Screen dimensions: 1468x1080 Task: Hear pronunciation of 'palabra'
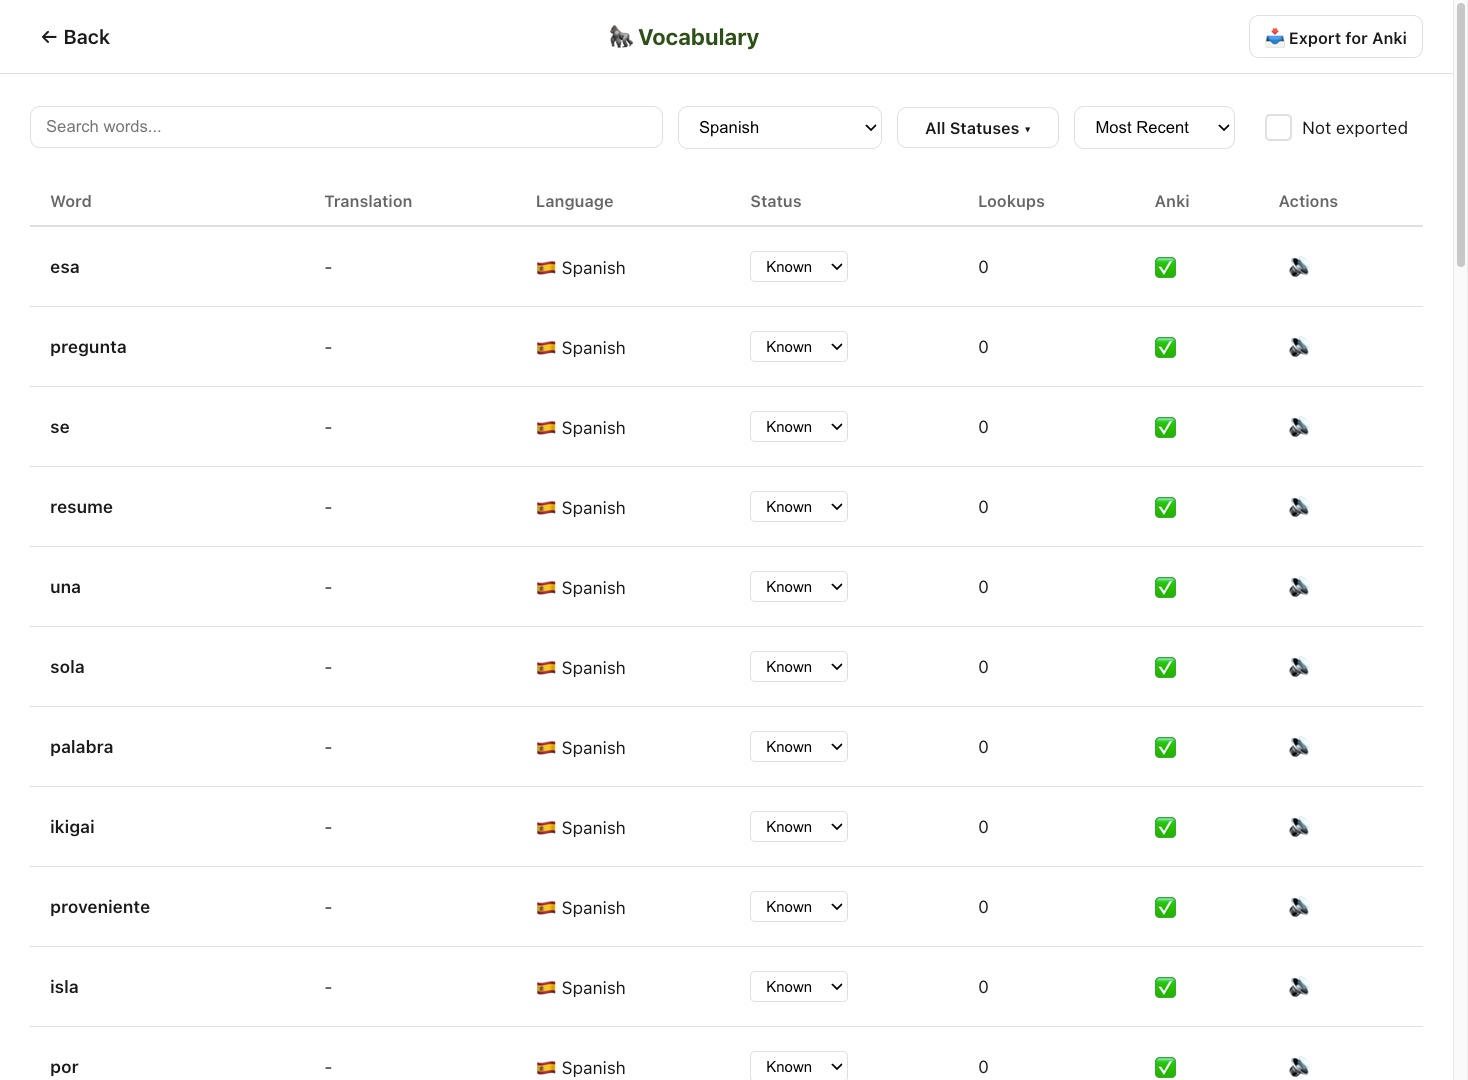pos(1298,747)
